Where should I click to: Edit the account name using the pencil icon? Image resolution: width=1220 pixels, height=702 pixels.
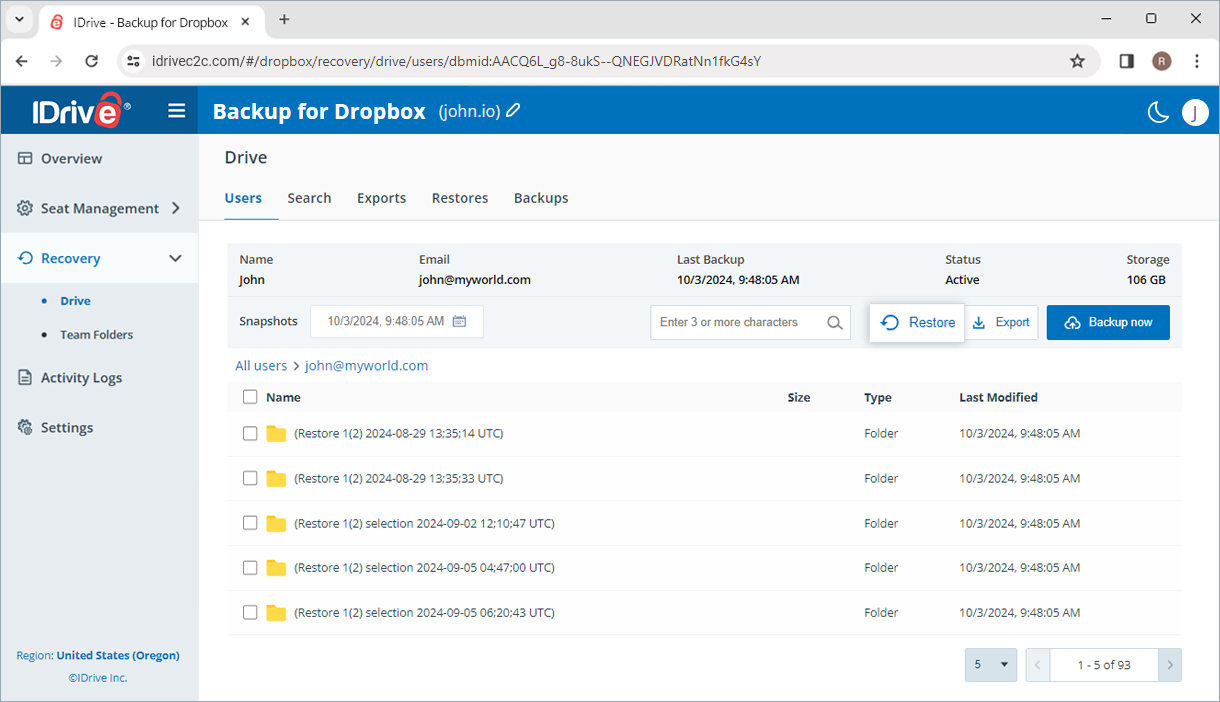click(x=513, y=111)
